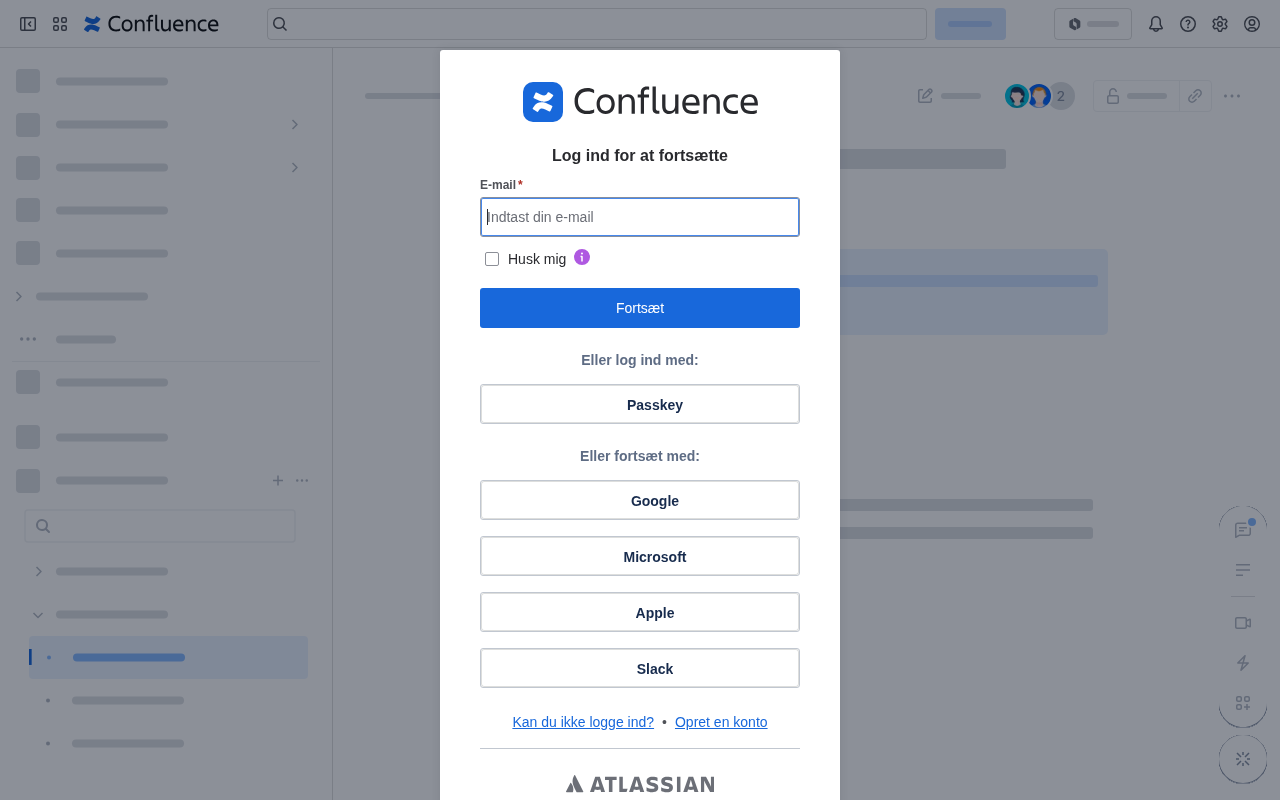The width and height of the screenshot is (1280, 800).
Task: Click the sidebar search field
Action: [160, 526]
